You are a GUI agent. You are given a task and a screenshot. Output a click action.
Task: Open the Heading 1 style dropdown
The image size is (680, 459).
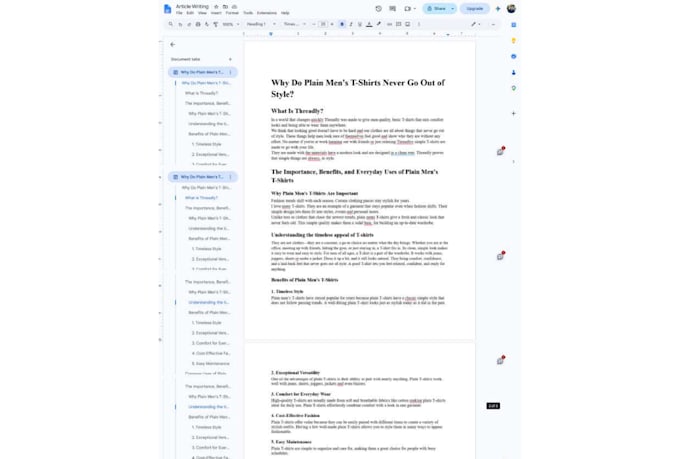261,24
